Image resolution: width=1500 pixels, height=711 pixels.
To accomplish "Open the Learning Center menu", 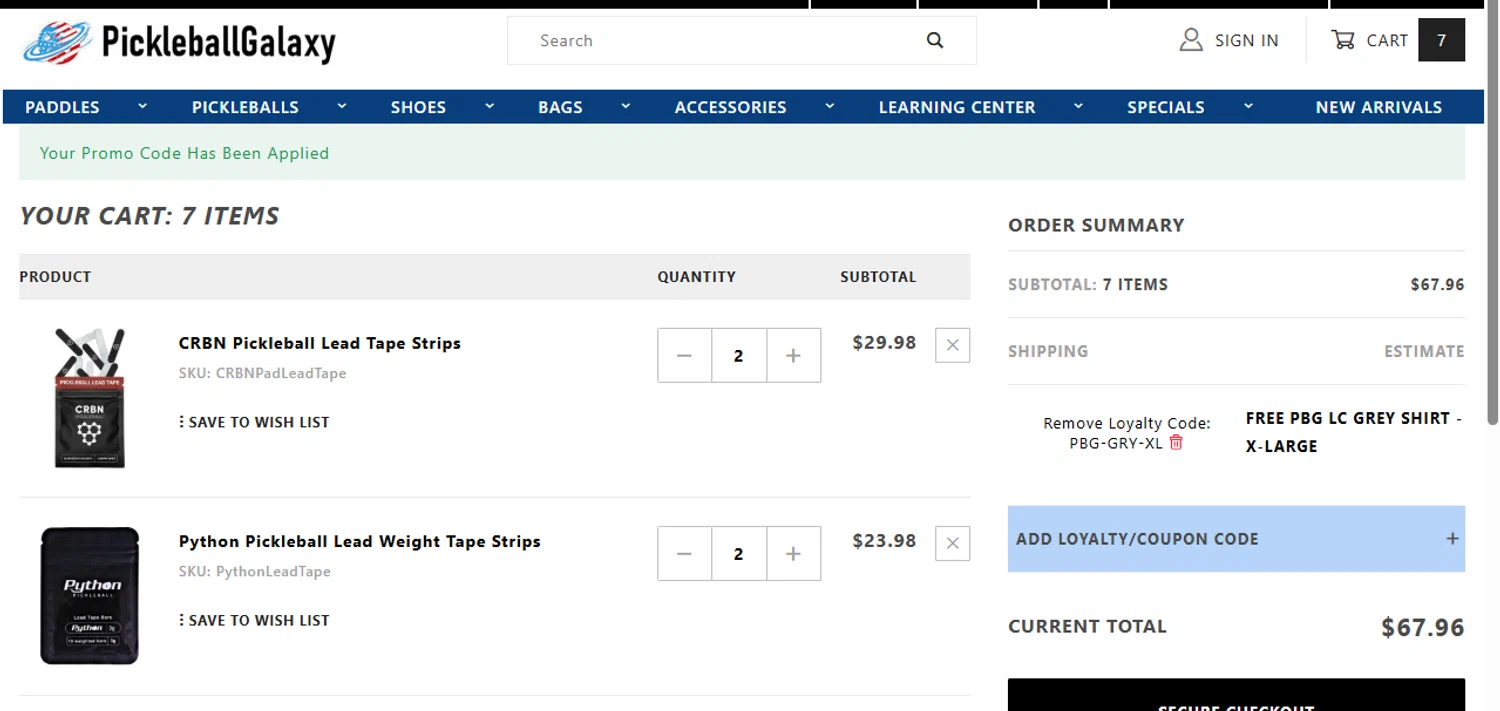I will point(957,107).
